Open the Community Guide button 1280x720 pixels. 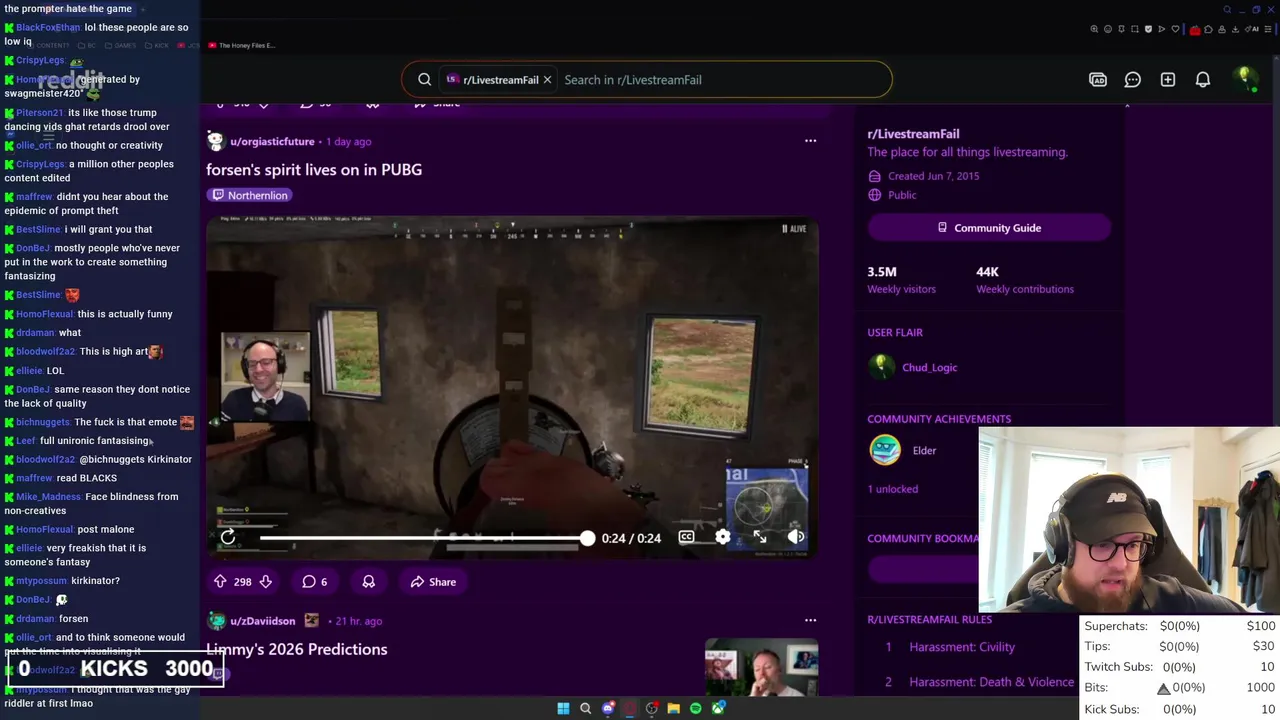click(989, 228)
